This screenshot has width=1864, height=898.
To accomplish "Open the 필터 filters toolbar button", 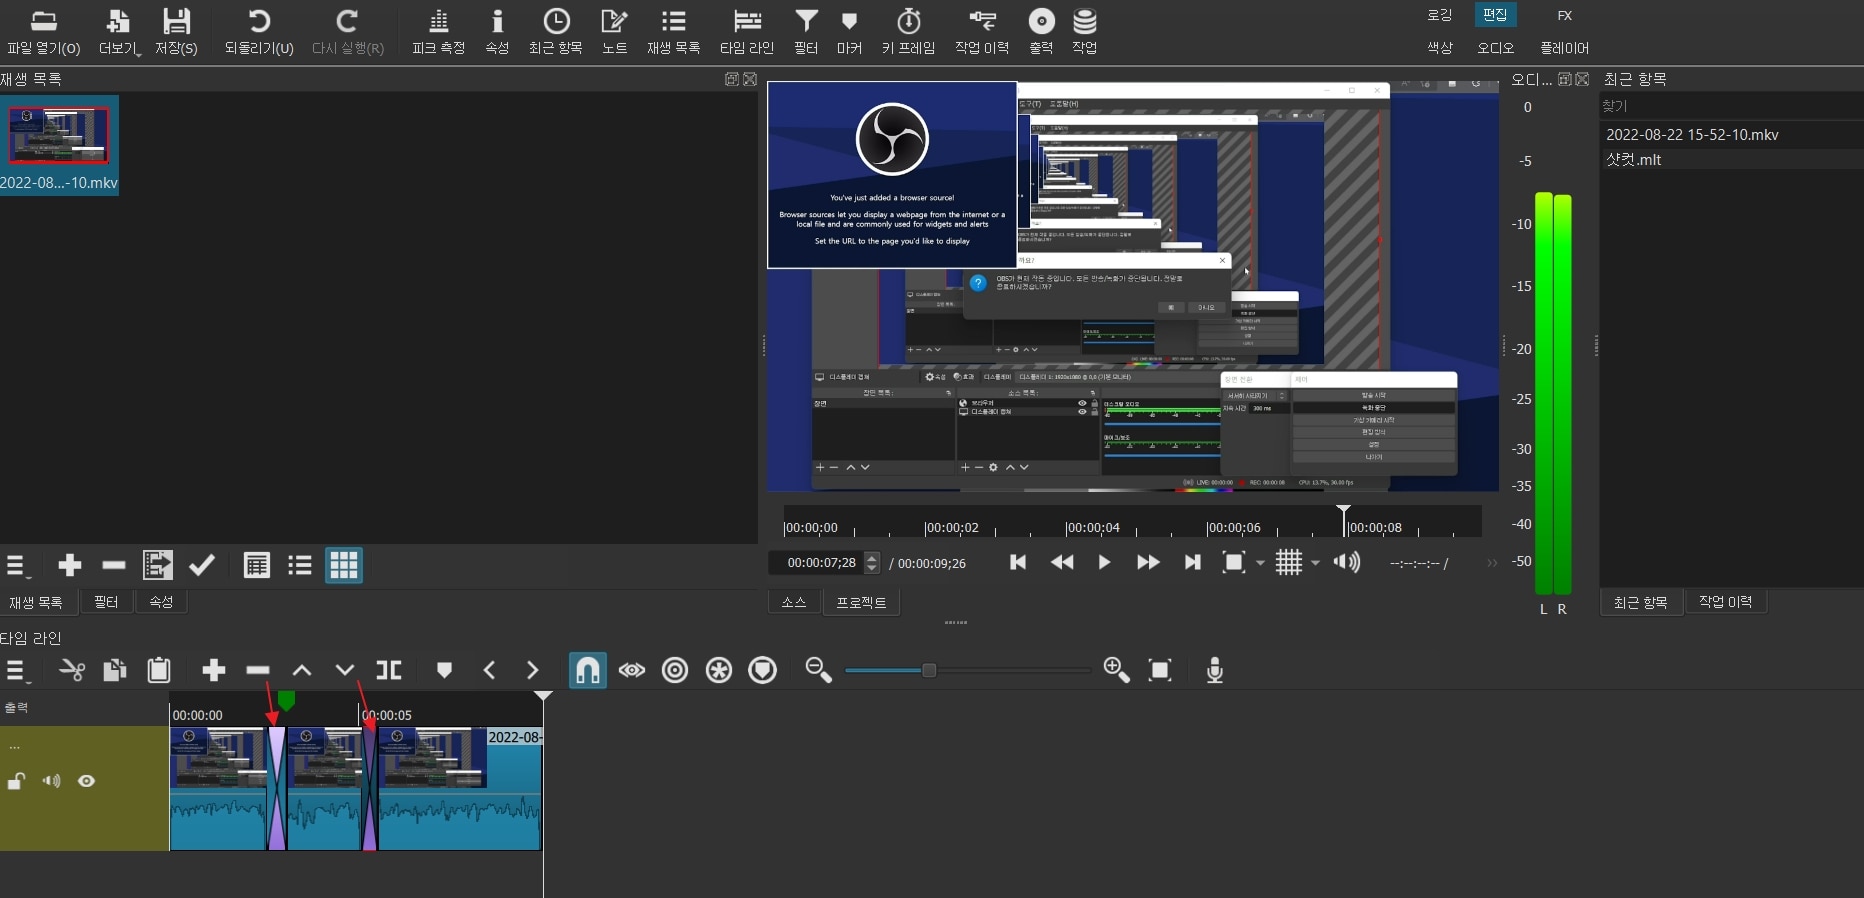I will click(x=806, y=32).
